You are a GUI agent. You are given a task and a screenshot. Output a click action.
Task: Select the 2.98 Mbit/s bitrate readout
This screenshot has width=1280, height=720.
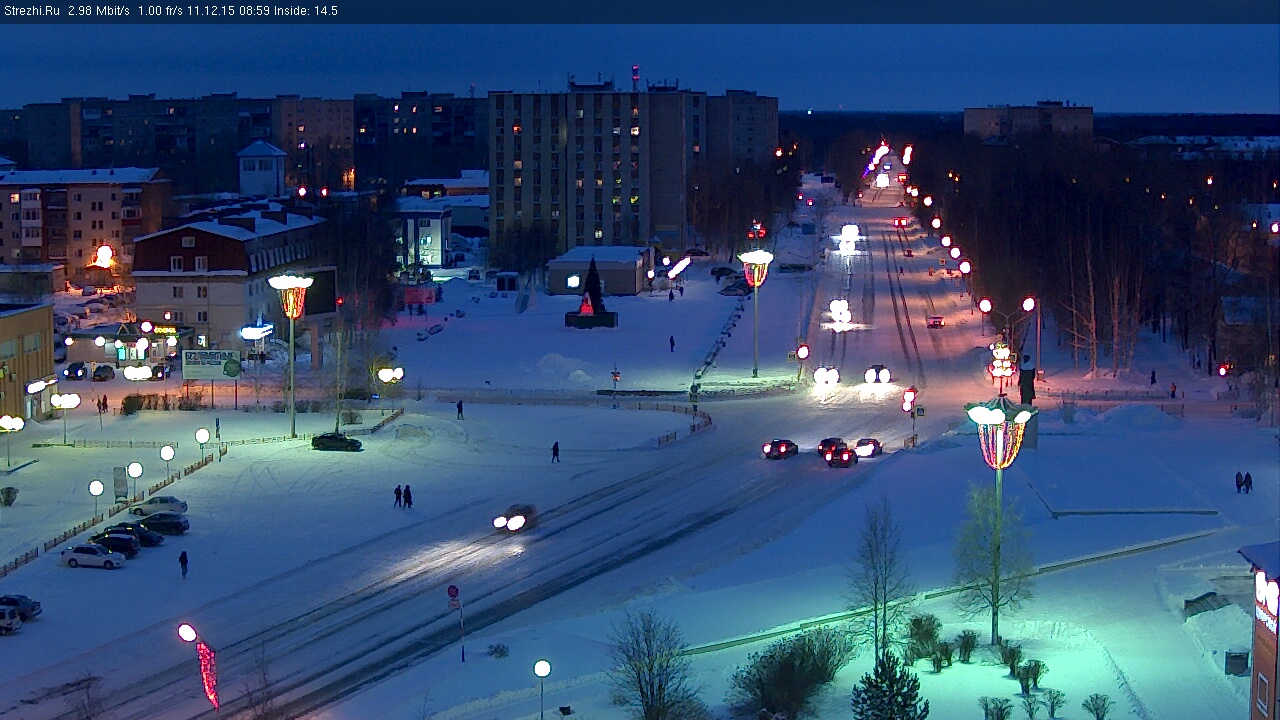[x=98, y=11]
